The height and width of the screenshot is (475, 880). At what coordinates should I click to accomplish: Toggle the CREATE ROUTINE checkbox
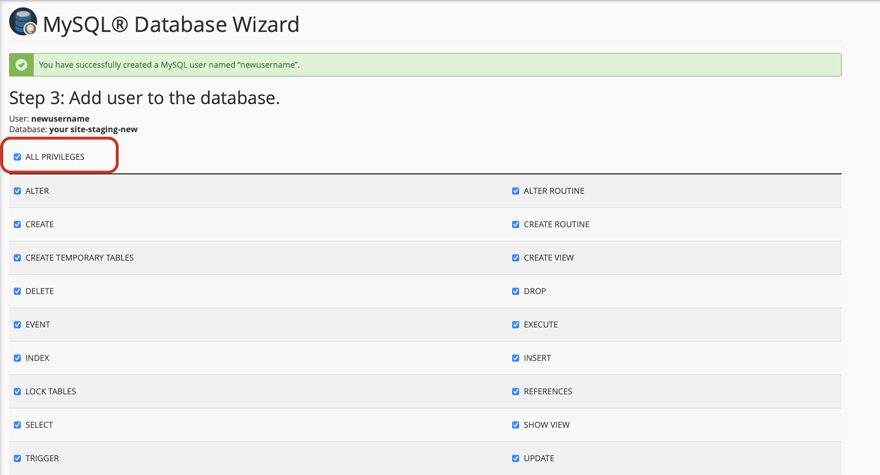pos(515,225)
